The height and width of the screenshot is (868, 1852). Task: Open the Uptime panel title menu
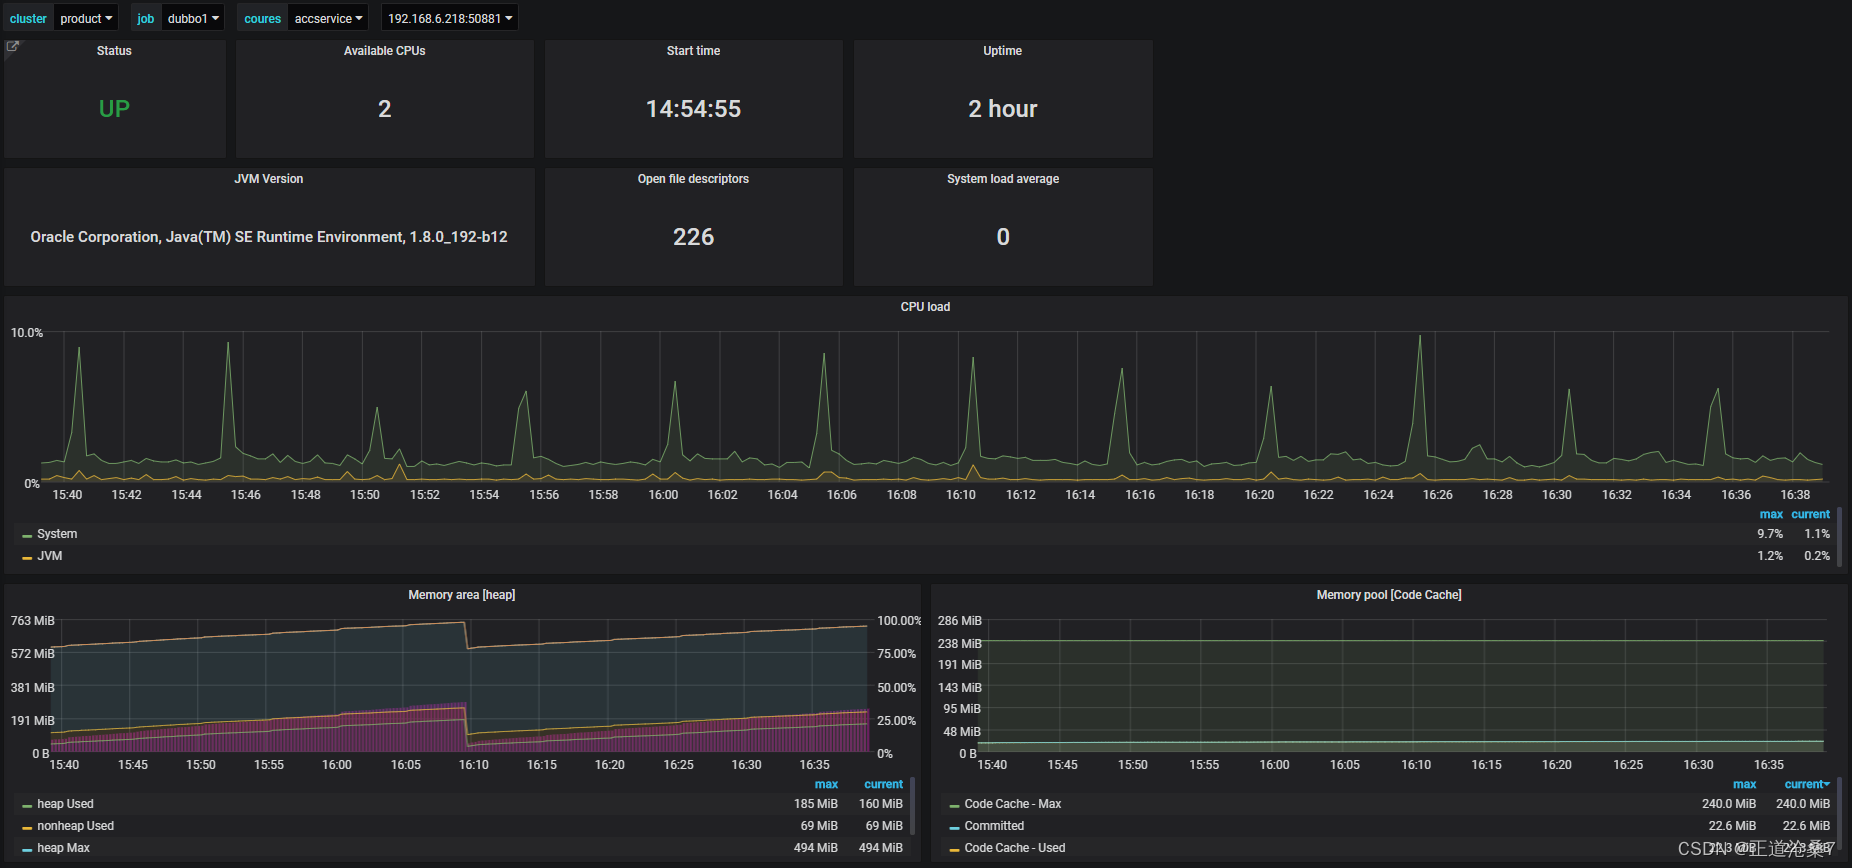(x=1003, y=51)
